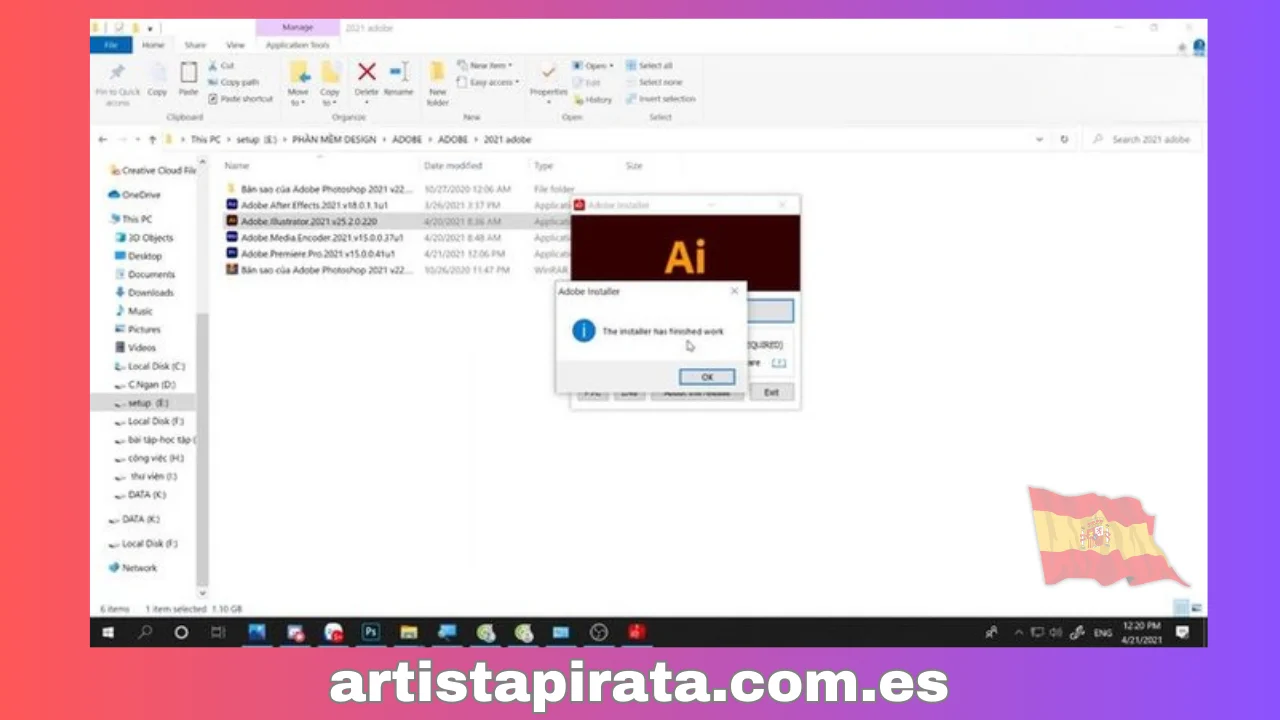Open the File tab
The image size is (1280, 720).
pos(111,45)
